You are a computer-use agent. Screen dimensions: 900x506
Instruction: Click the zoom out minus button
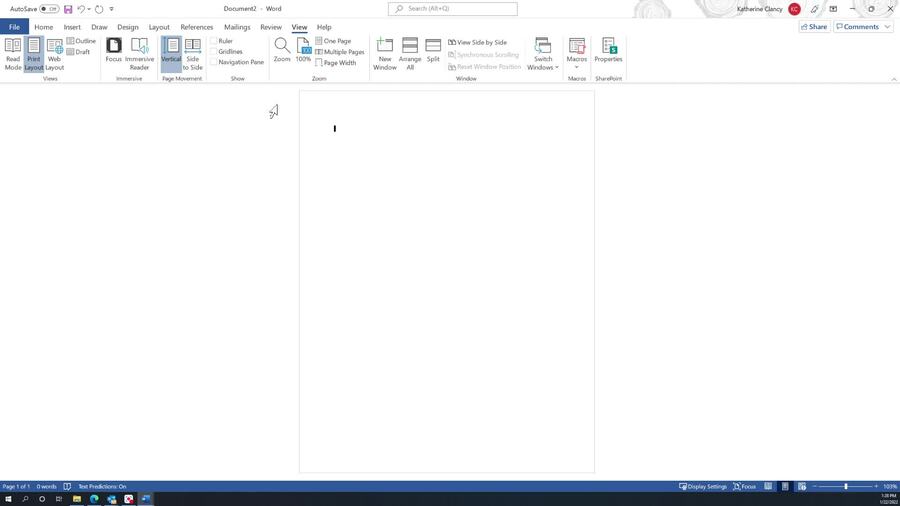point(814,486)
